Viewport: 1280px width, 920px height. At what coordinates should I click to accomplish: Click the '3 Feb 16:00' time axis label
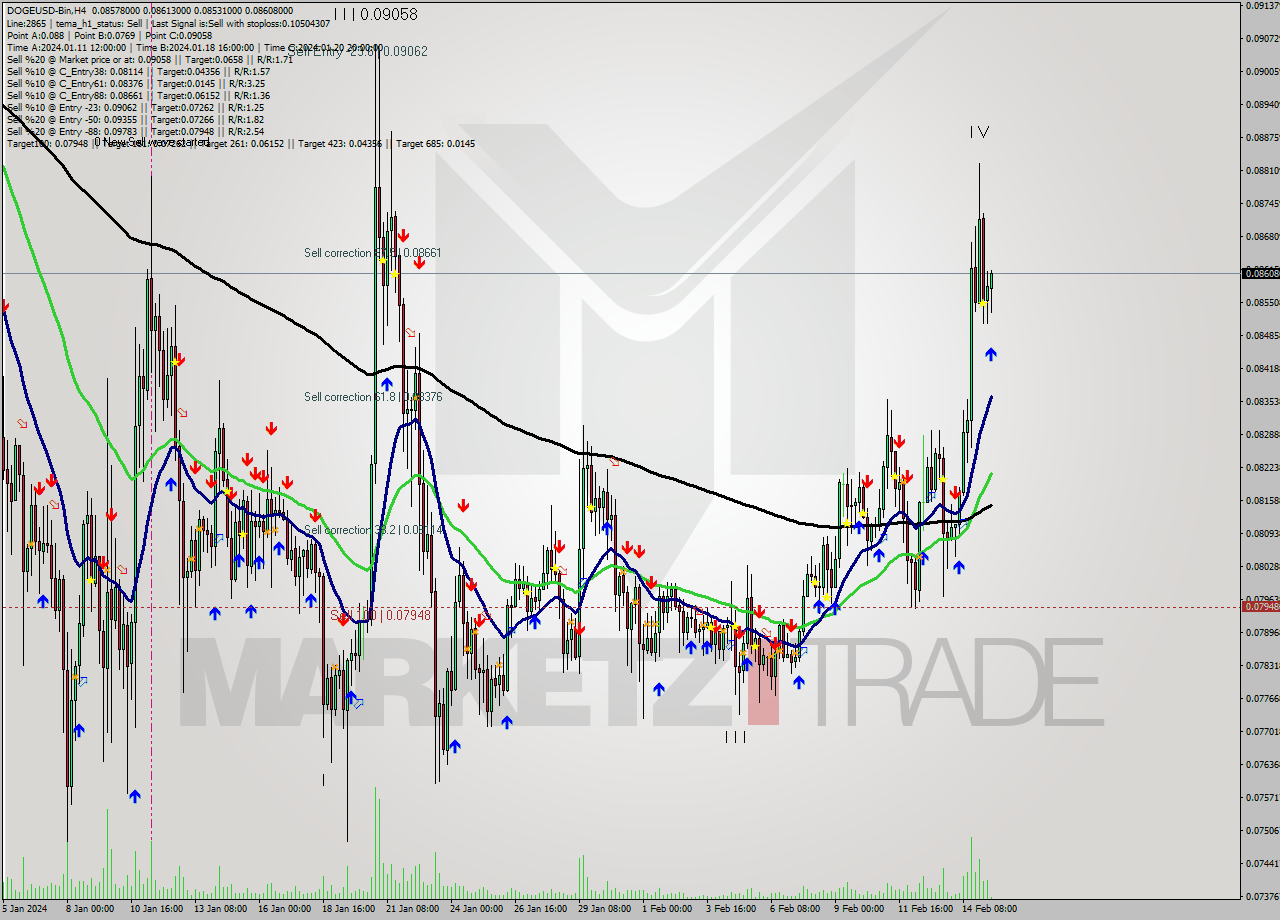pos(731,909)
